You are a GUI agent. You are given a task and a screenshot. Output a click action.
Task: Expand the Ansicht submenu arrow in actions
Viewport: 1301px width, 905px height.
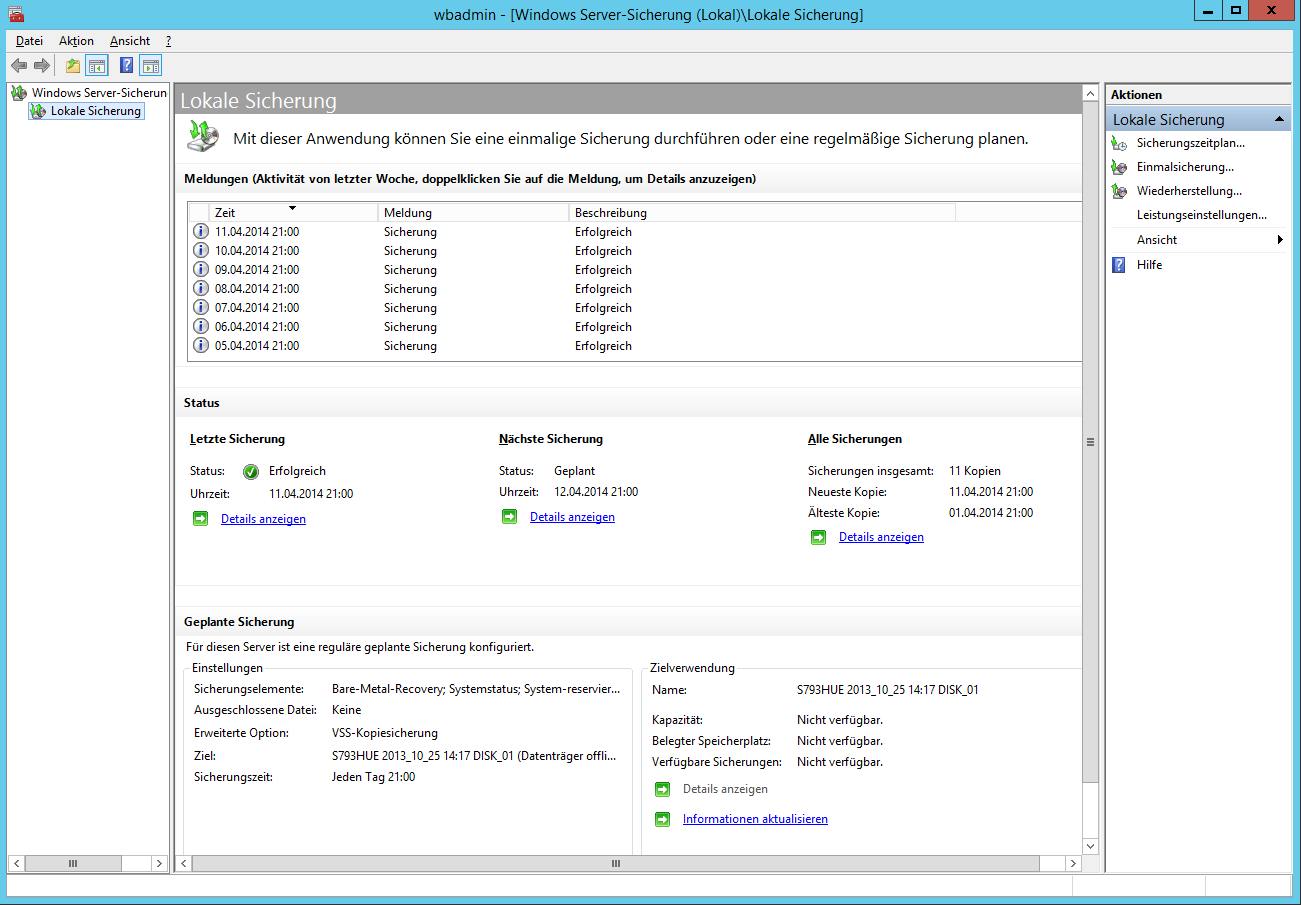click(x=1279, y=240)
